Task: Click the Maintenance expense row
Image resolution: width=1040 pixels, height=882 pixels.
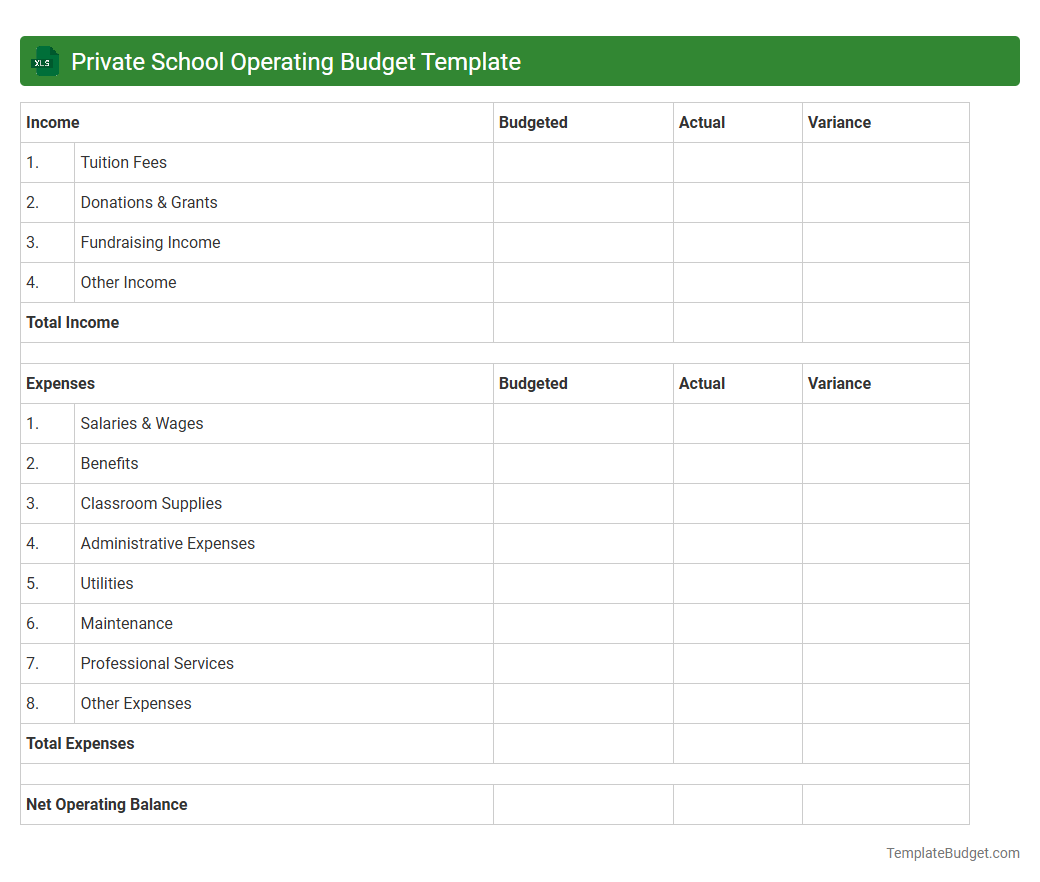Action: (x=127, y=623)
